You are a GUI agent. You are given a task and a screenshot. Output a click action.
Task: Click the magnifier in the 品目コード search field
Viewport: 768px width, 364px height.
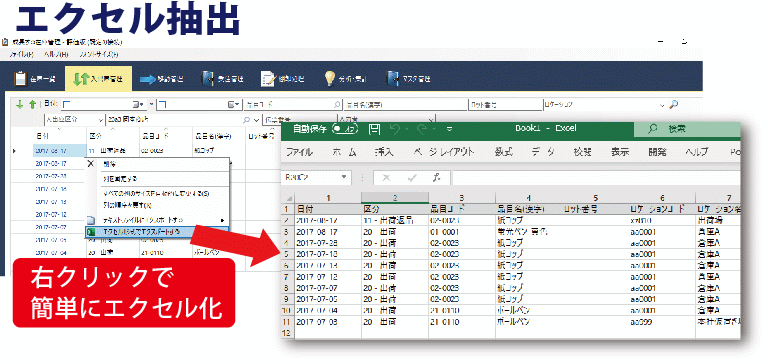[336, 104]
